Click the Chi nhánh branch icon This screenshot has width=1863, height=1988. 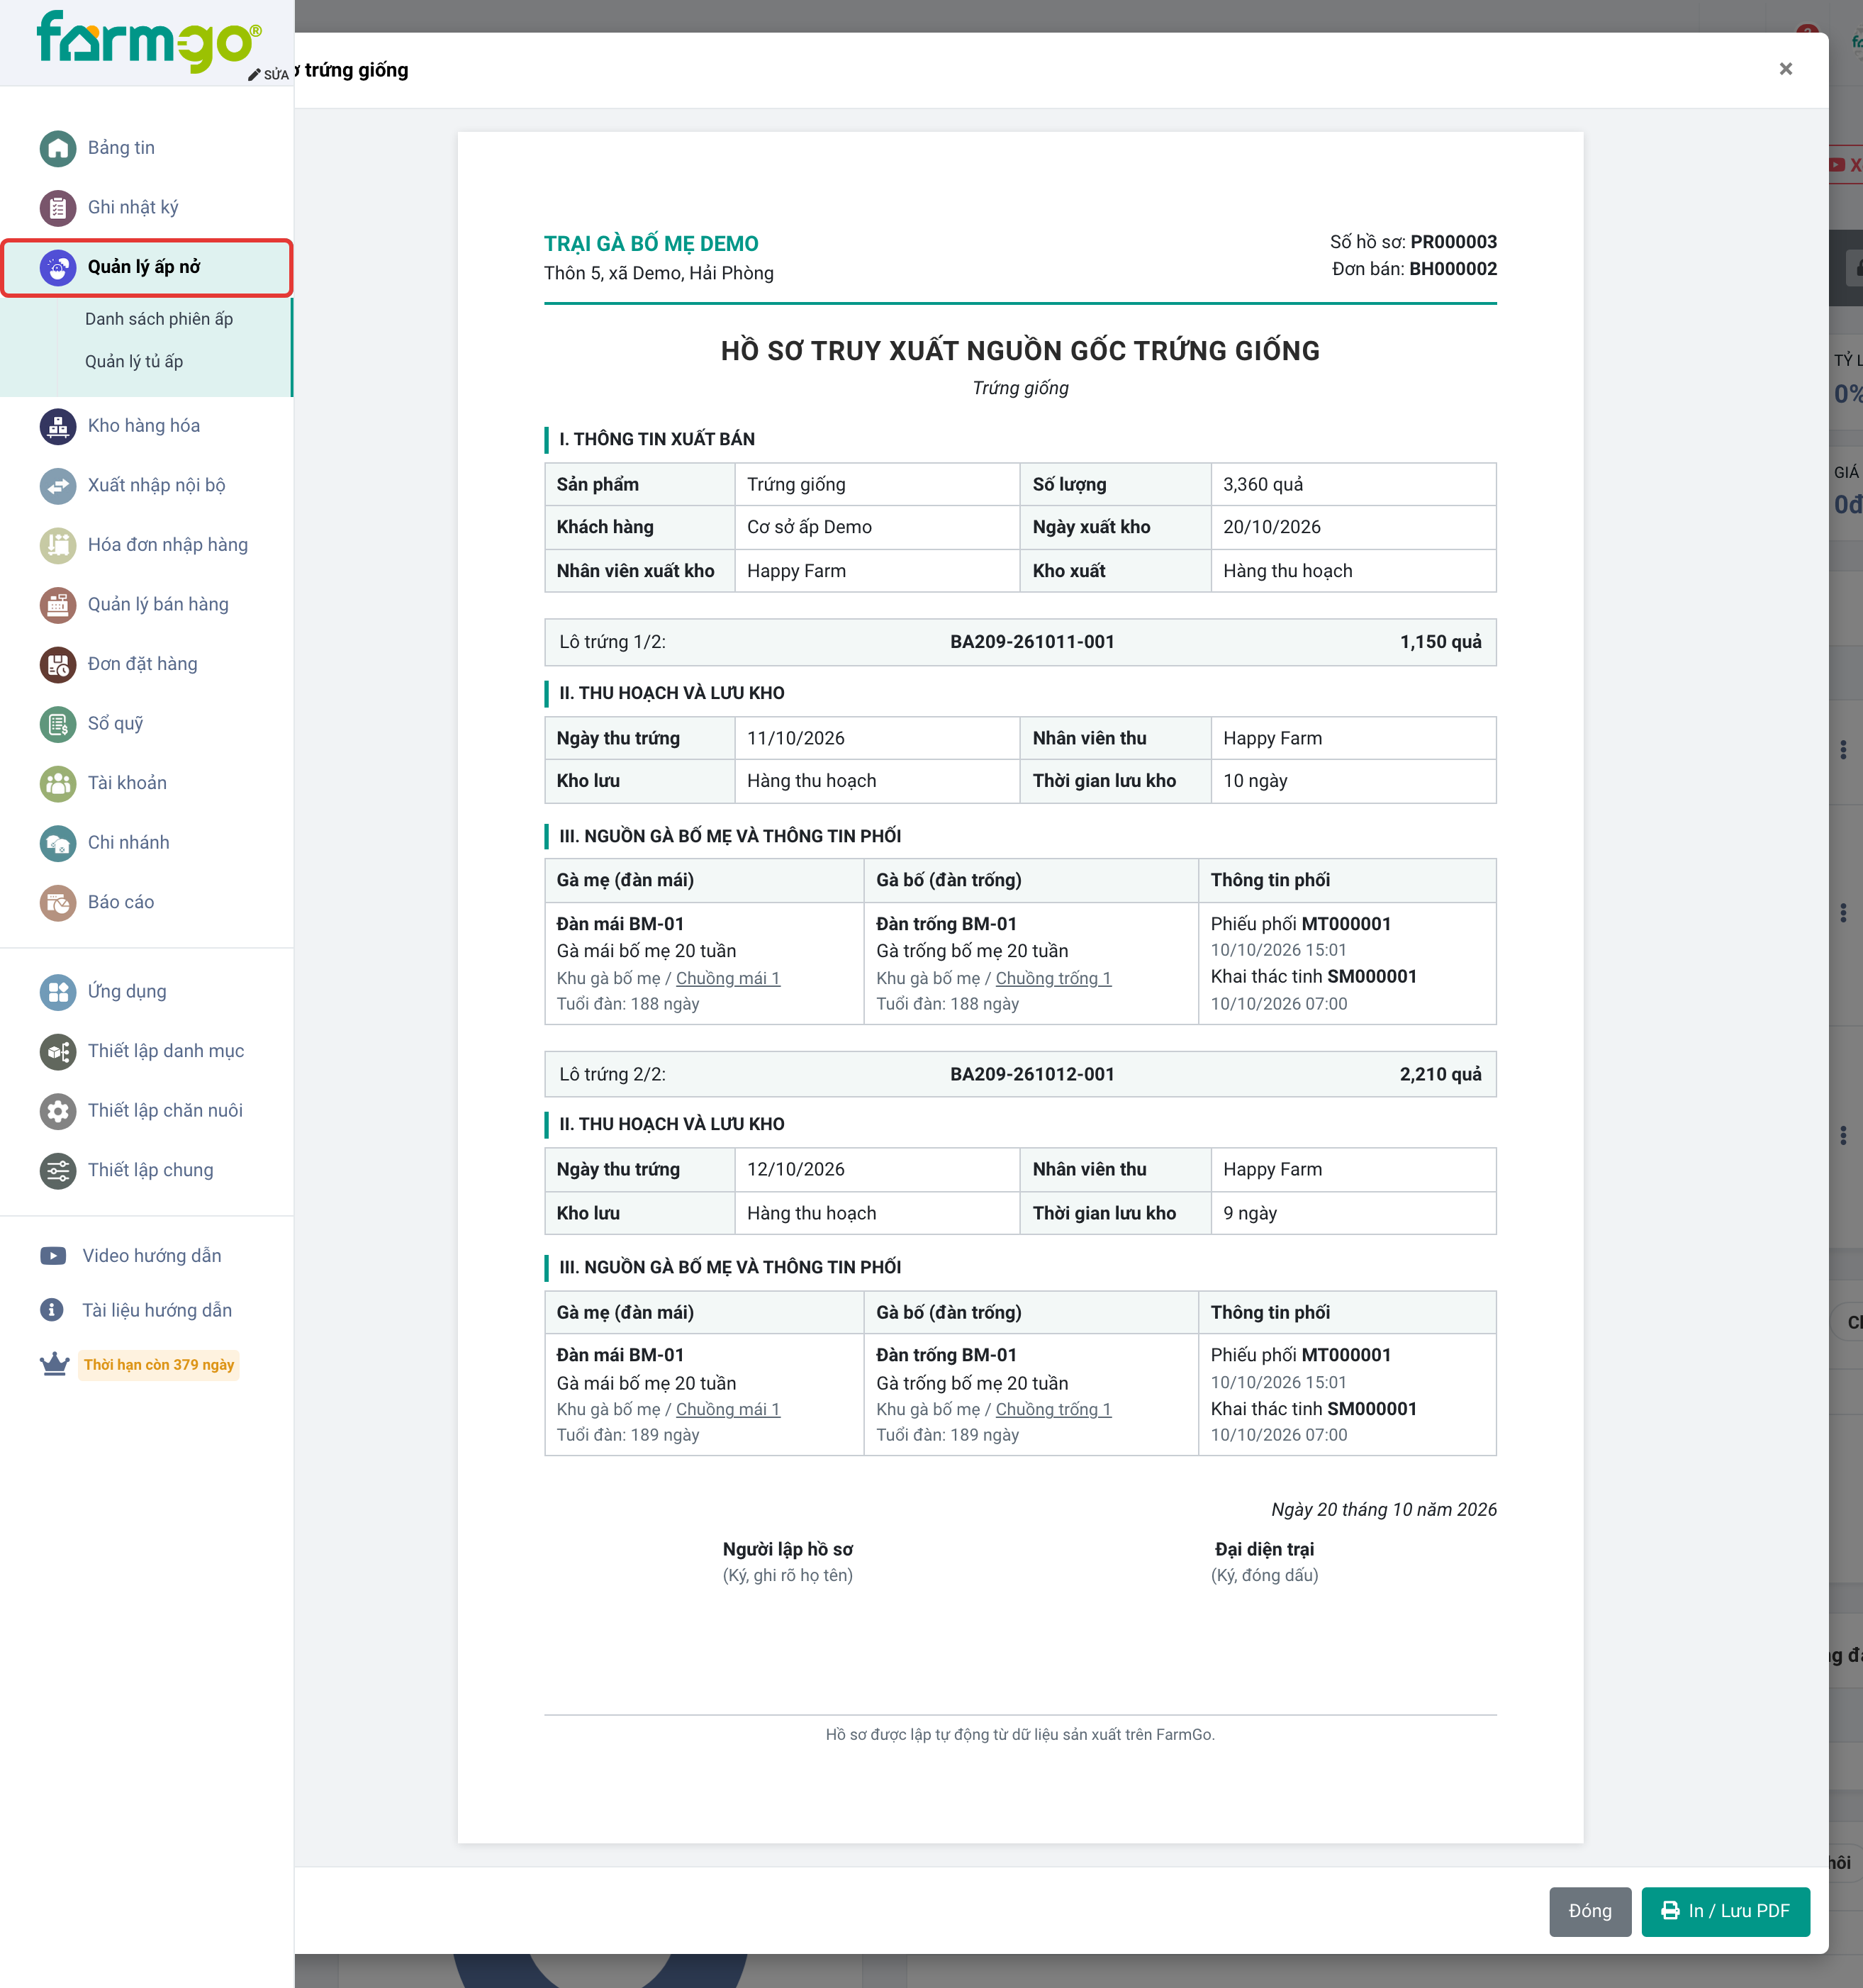(x=58, y=843)
